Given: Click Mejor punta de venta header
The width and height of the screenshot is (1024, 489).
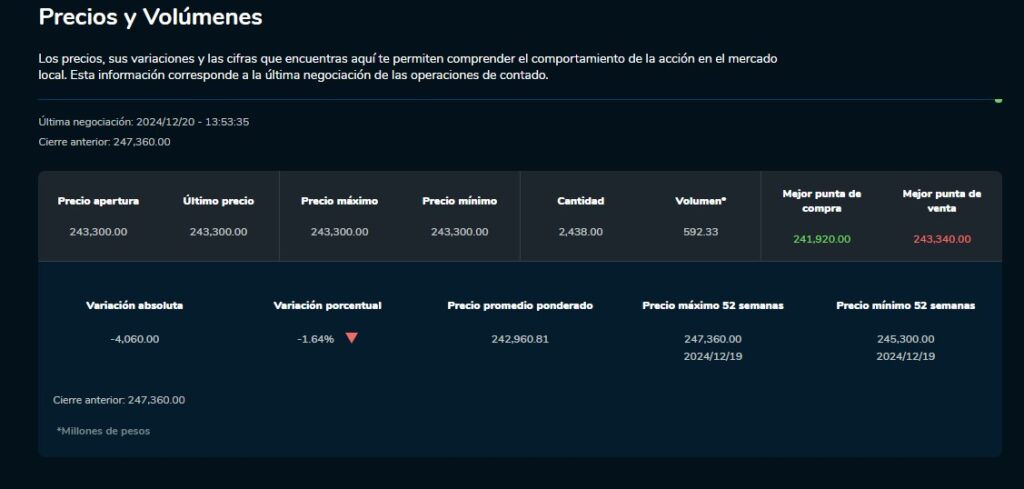Looking at the screenshot, I should (x=942, y=201).
